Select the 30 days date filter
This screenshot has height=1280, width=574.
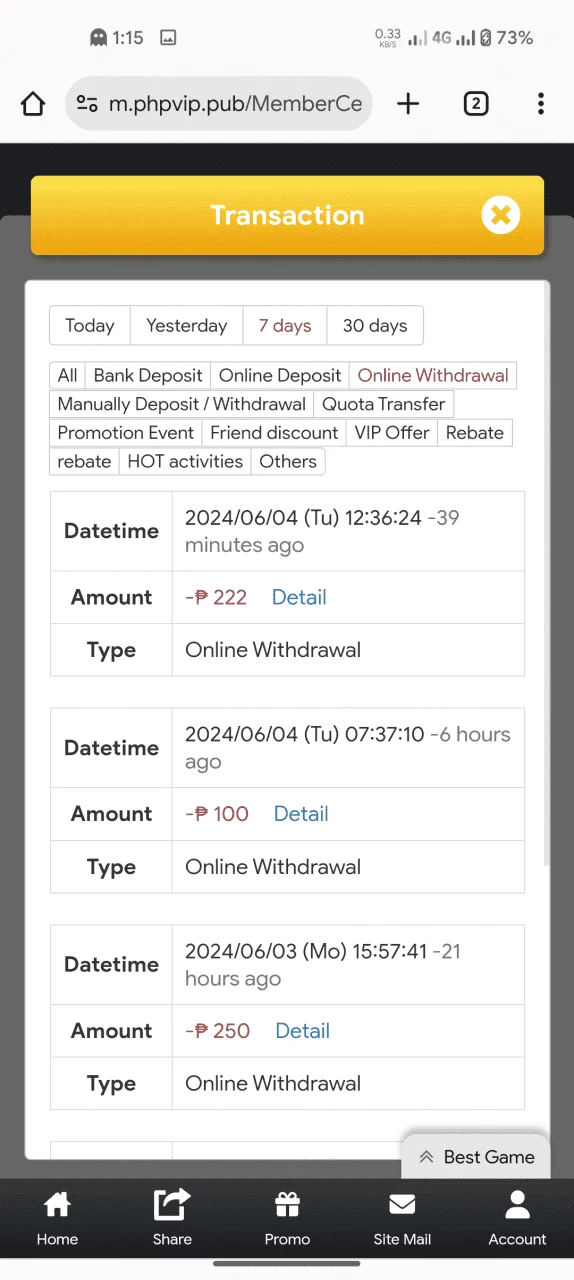tap(375, 326)
